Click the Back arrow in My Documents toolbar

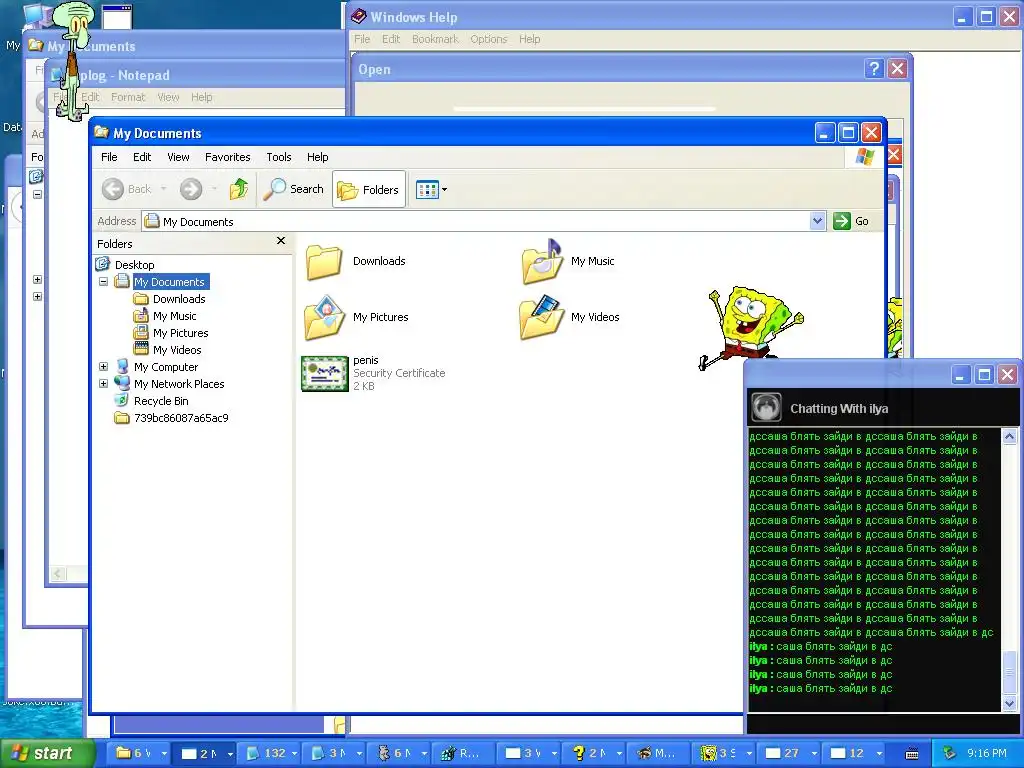coord(113,189)
